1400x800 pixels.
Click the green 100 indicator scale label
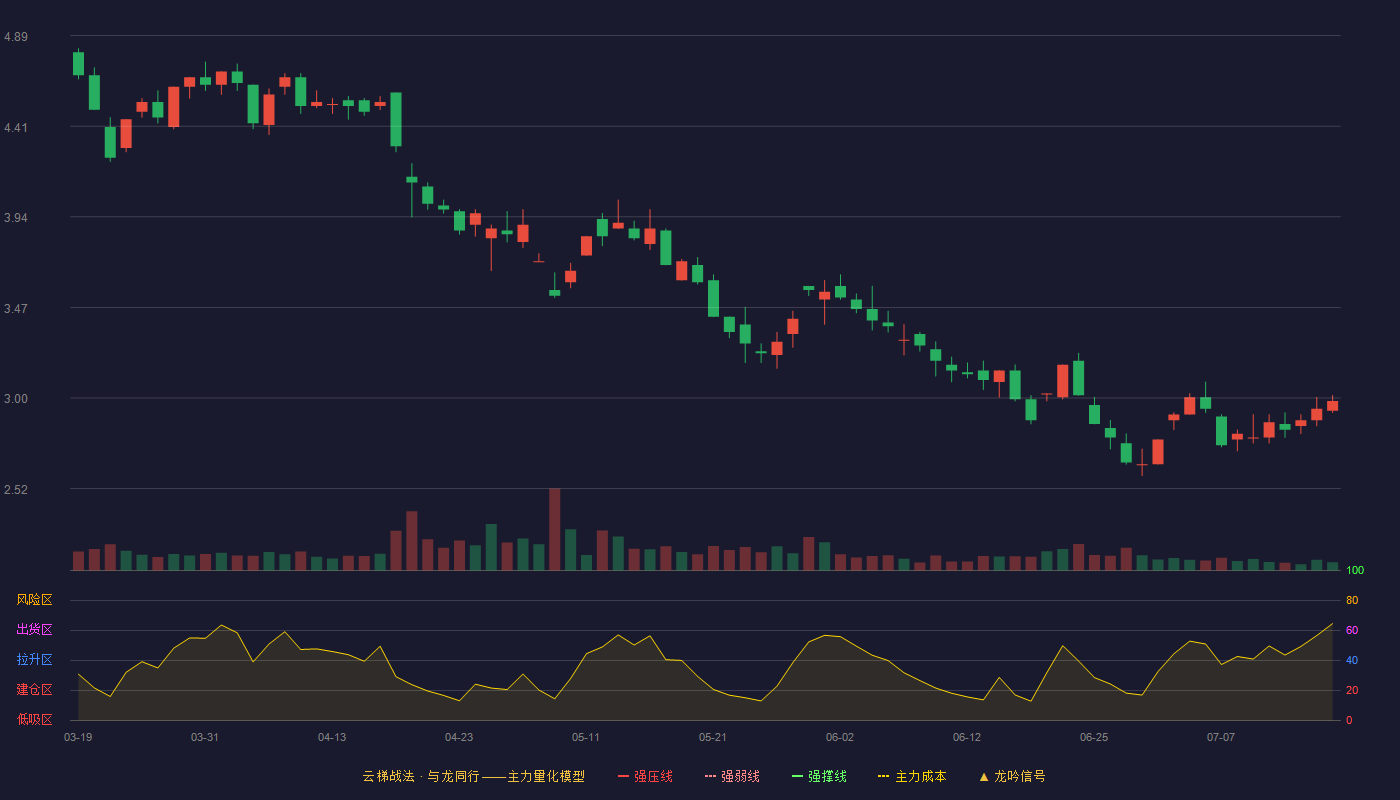[x=1355, y=570]
